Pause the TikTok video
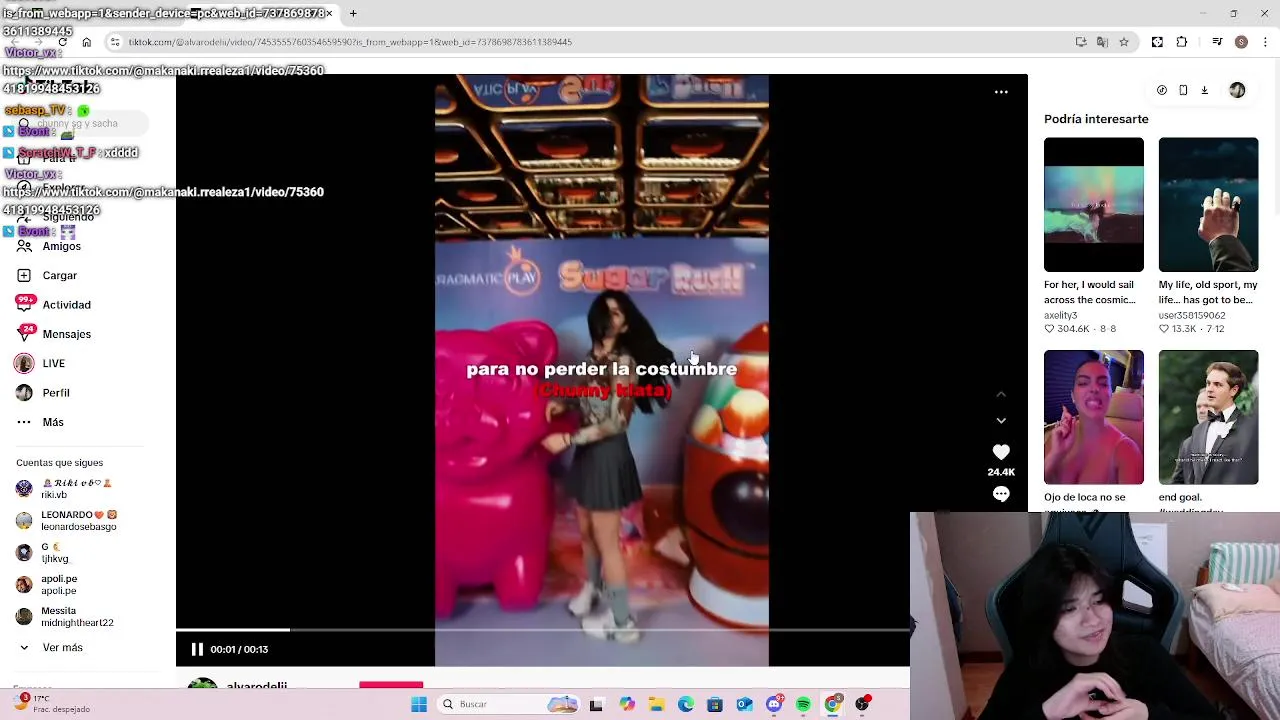 click(197, 649)
